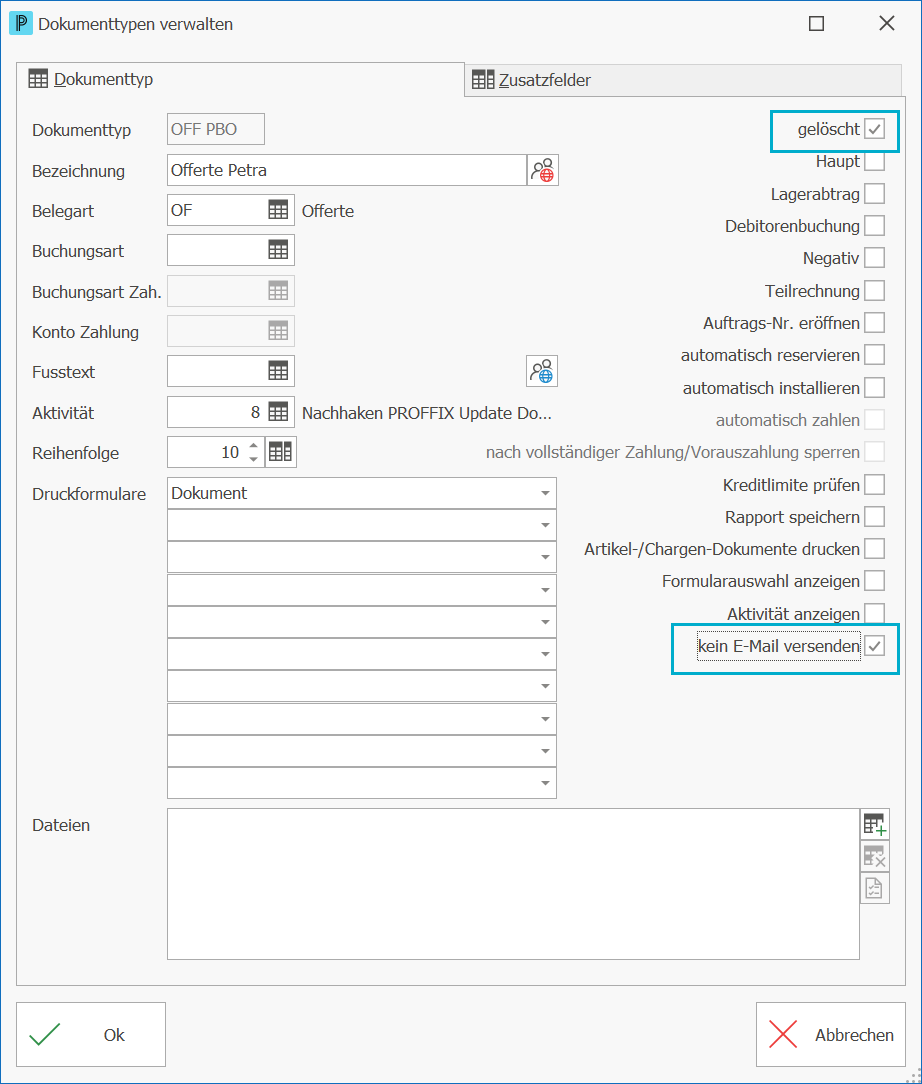This screenshot has height=1084, width=922.
Task: Decrease Reihenfolge value with down arrow
Action: coord(254,460)
